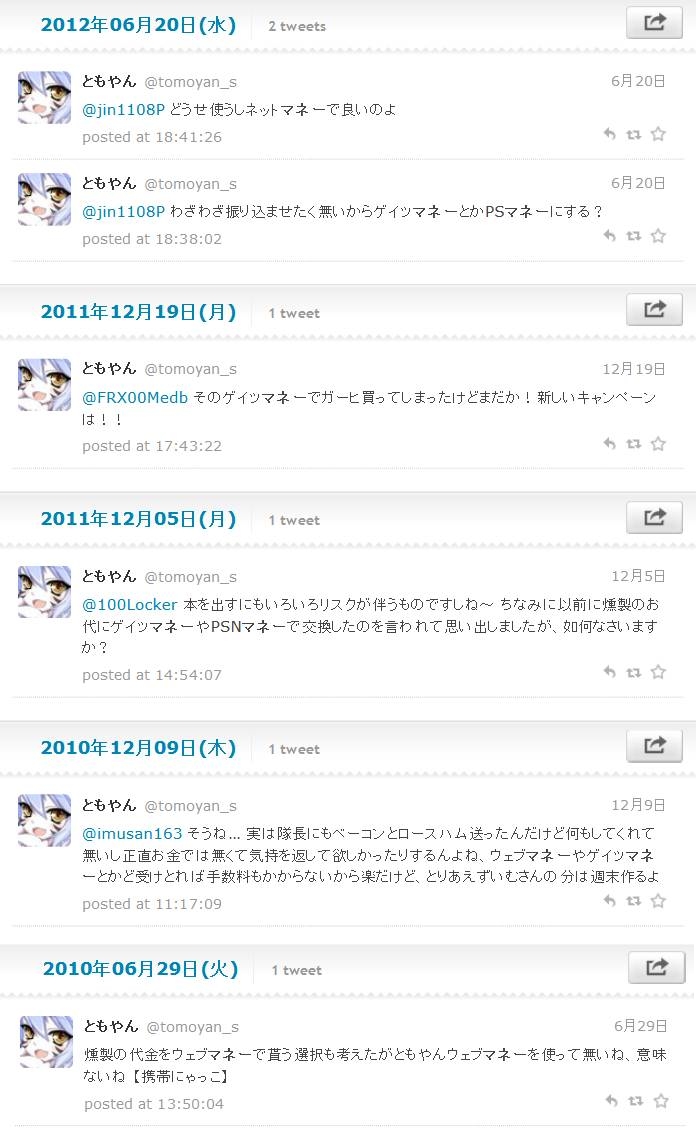This screenshot has height=1138, width=696.
Task: Favorite the tweet posted at 17:43:22
Action: pos(658,443)
